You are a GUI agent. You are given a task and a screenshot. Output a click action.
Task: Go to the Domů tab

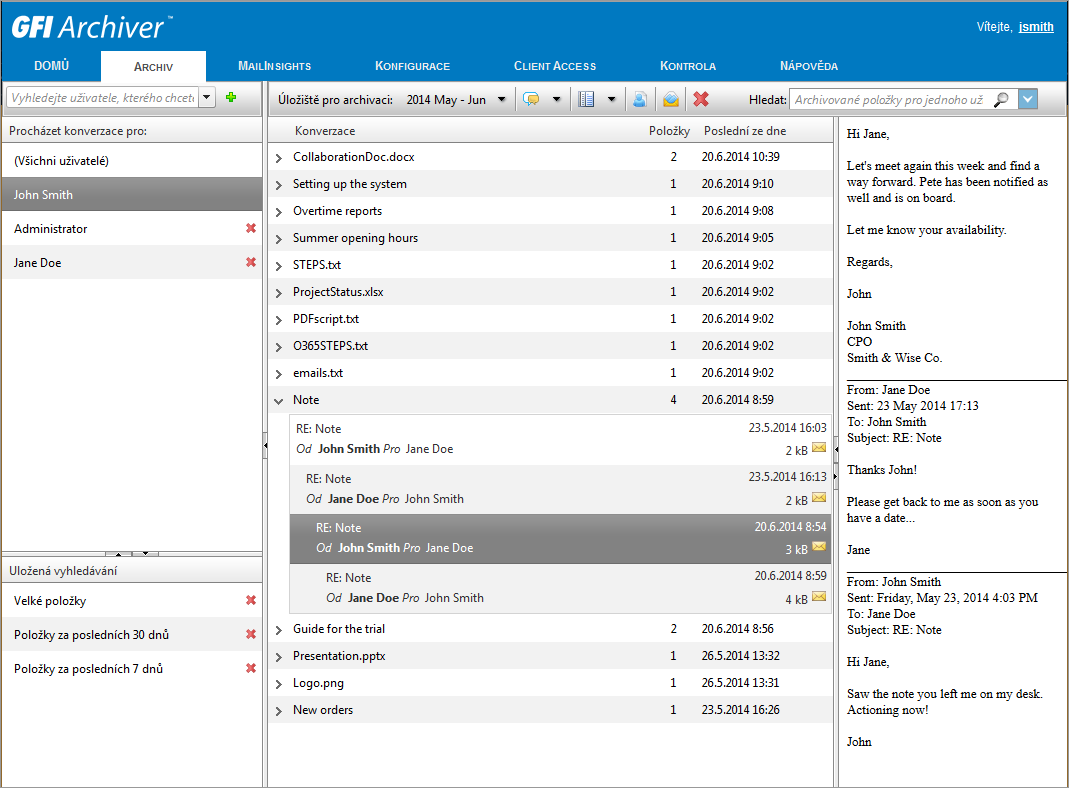pyautogui.click(x=52, y=66)
